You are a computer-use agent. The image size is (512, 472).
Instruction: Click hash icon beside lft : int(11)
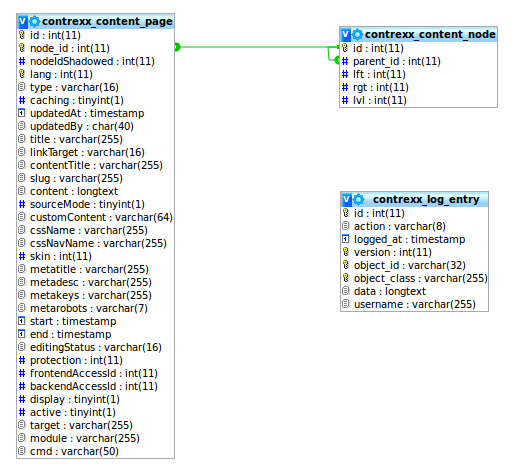coord(345,74)
